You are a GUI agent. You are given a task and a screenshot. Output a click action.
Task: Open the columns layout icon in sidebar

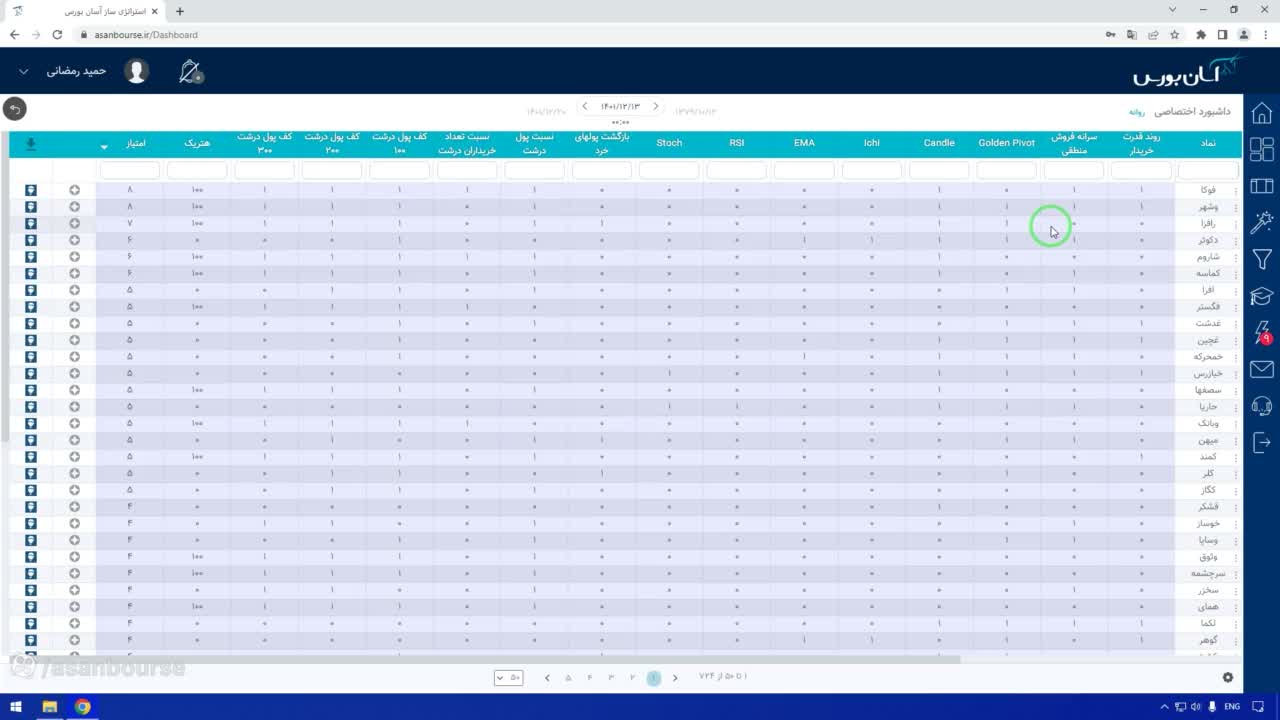pyautogui.click(x=1261, y=186)
